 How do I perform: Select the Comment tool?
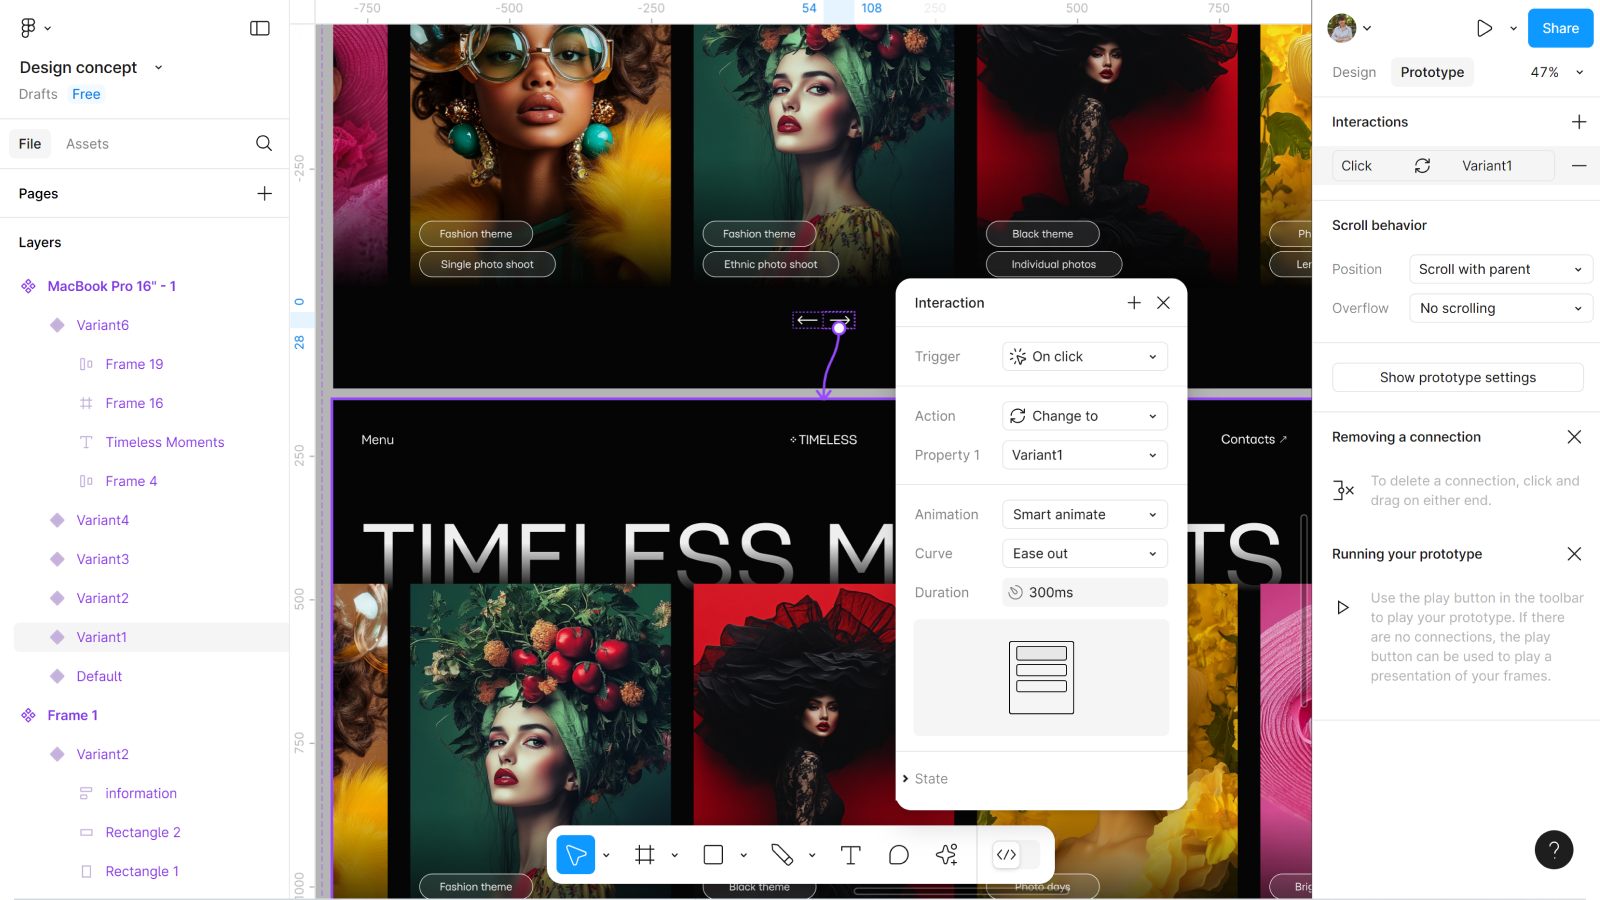point(898,855)
